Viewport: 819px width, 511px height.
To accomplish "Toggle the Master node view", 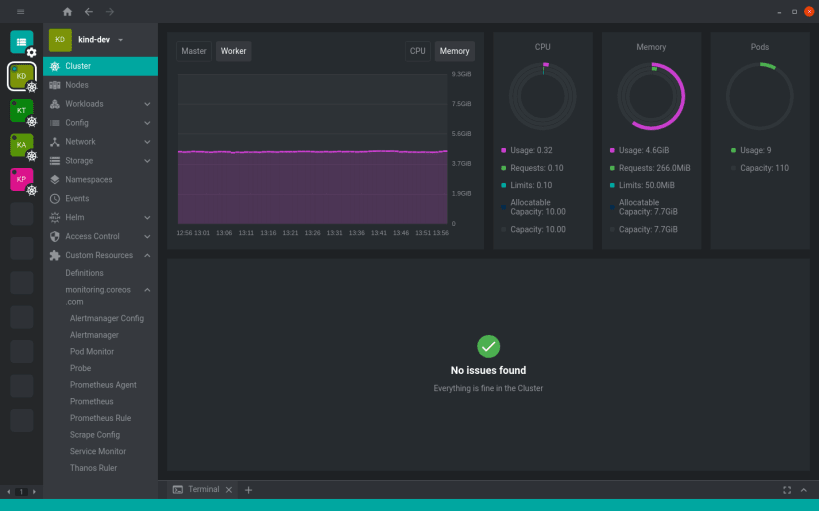I will point(194,51).
